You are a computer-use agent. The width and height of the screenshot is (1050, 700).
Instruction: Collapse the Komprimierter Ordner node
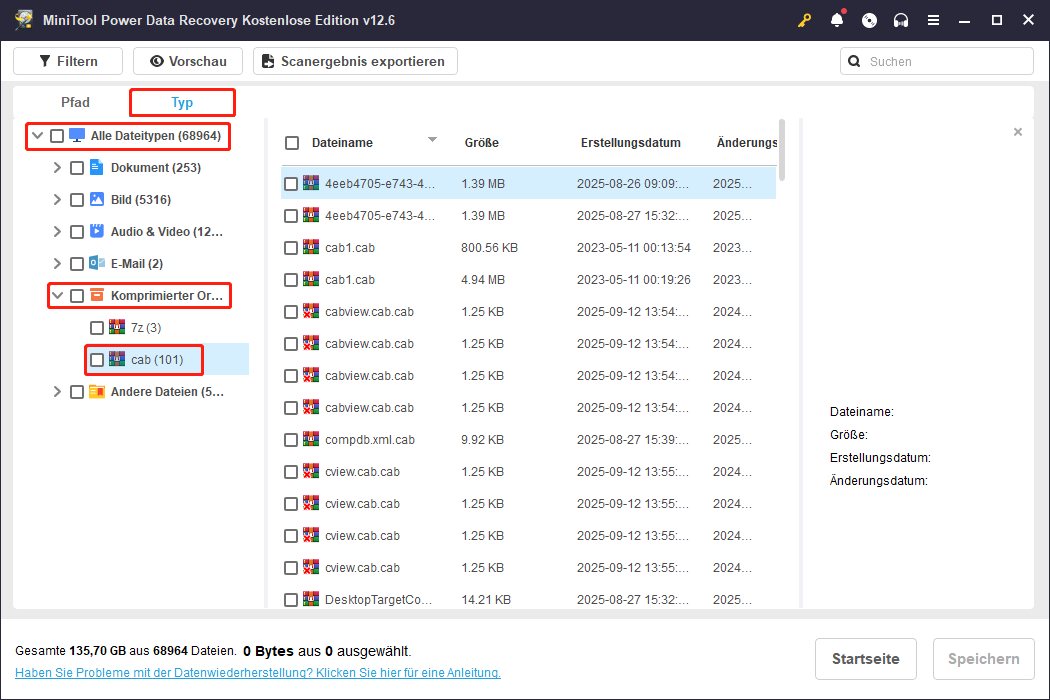click(x=58, y=295)
